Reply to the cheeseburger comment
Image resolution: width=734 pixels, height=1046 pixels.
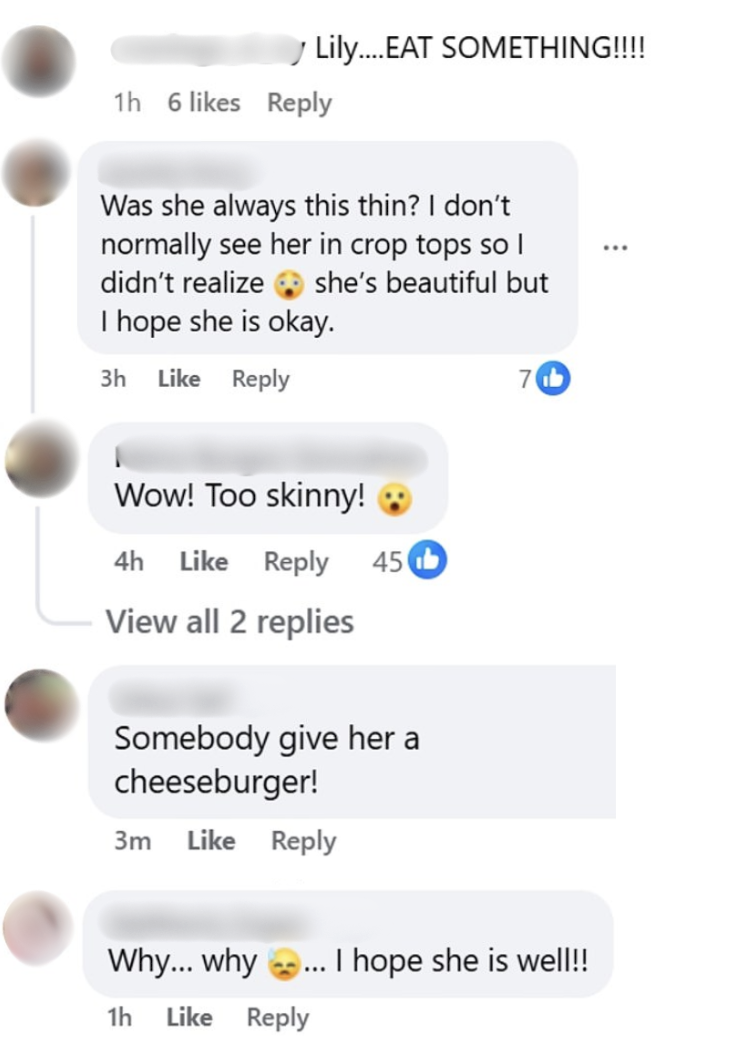(x=303, y=841)
